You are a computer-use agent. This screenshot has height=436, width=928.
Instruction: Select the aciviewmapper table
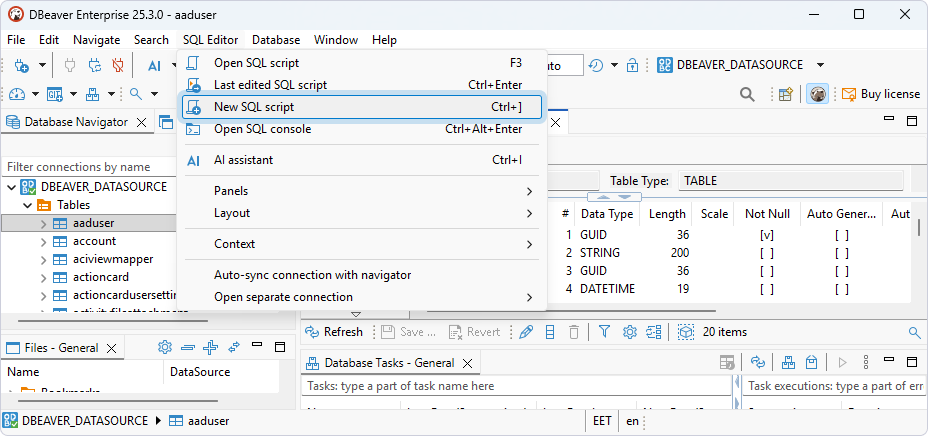[x=113, y=259]
